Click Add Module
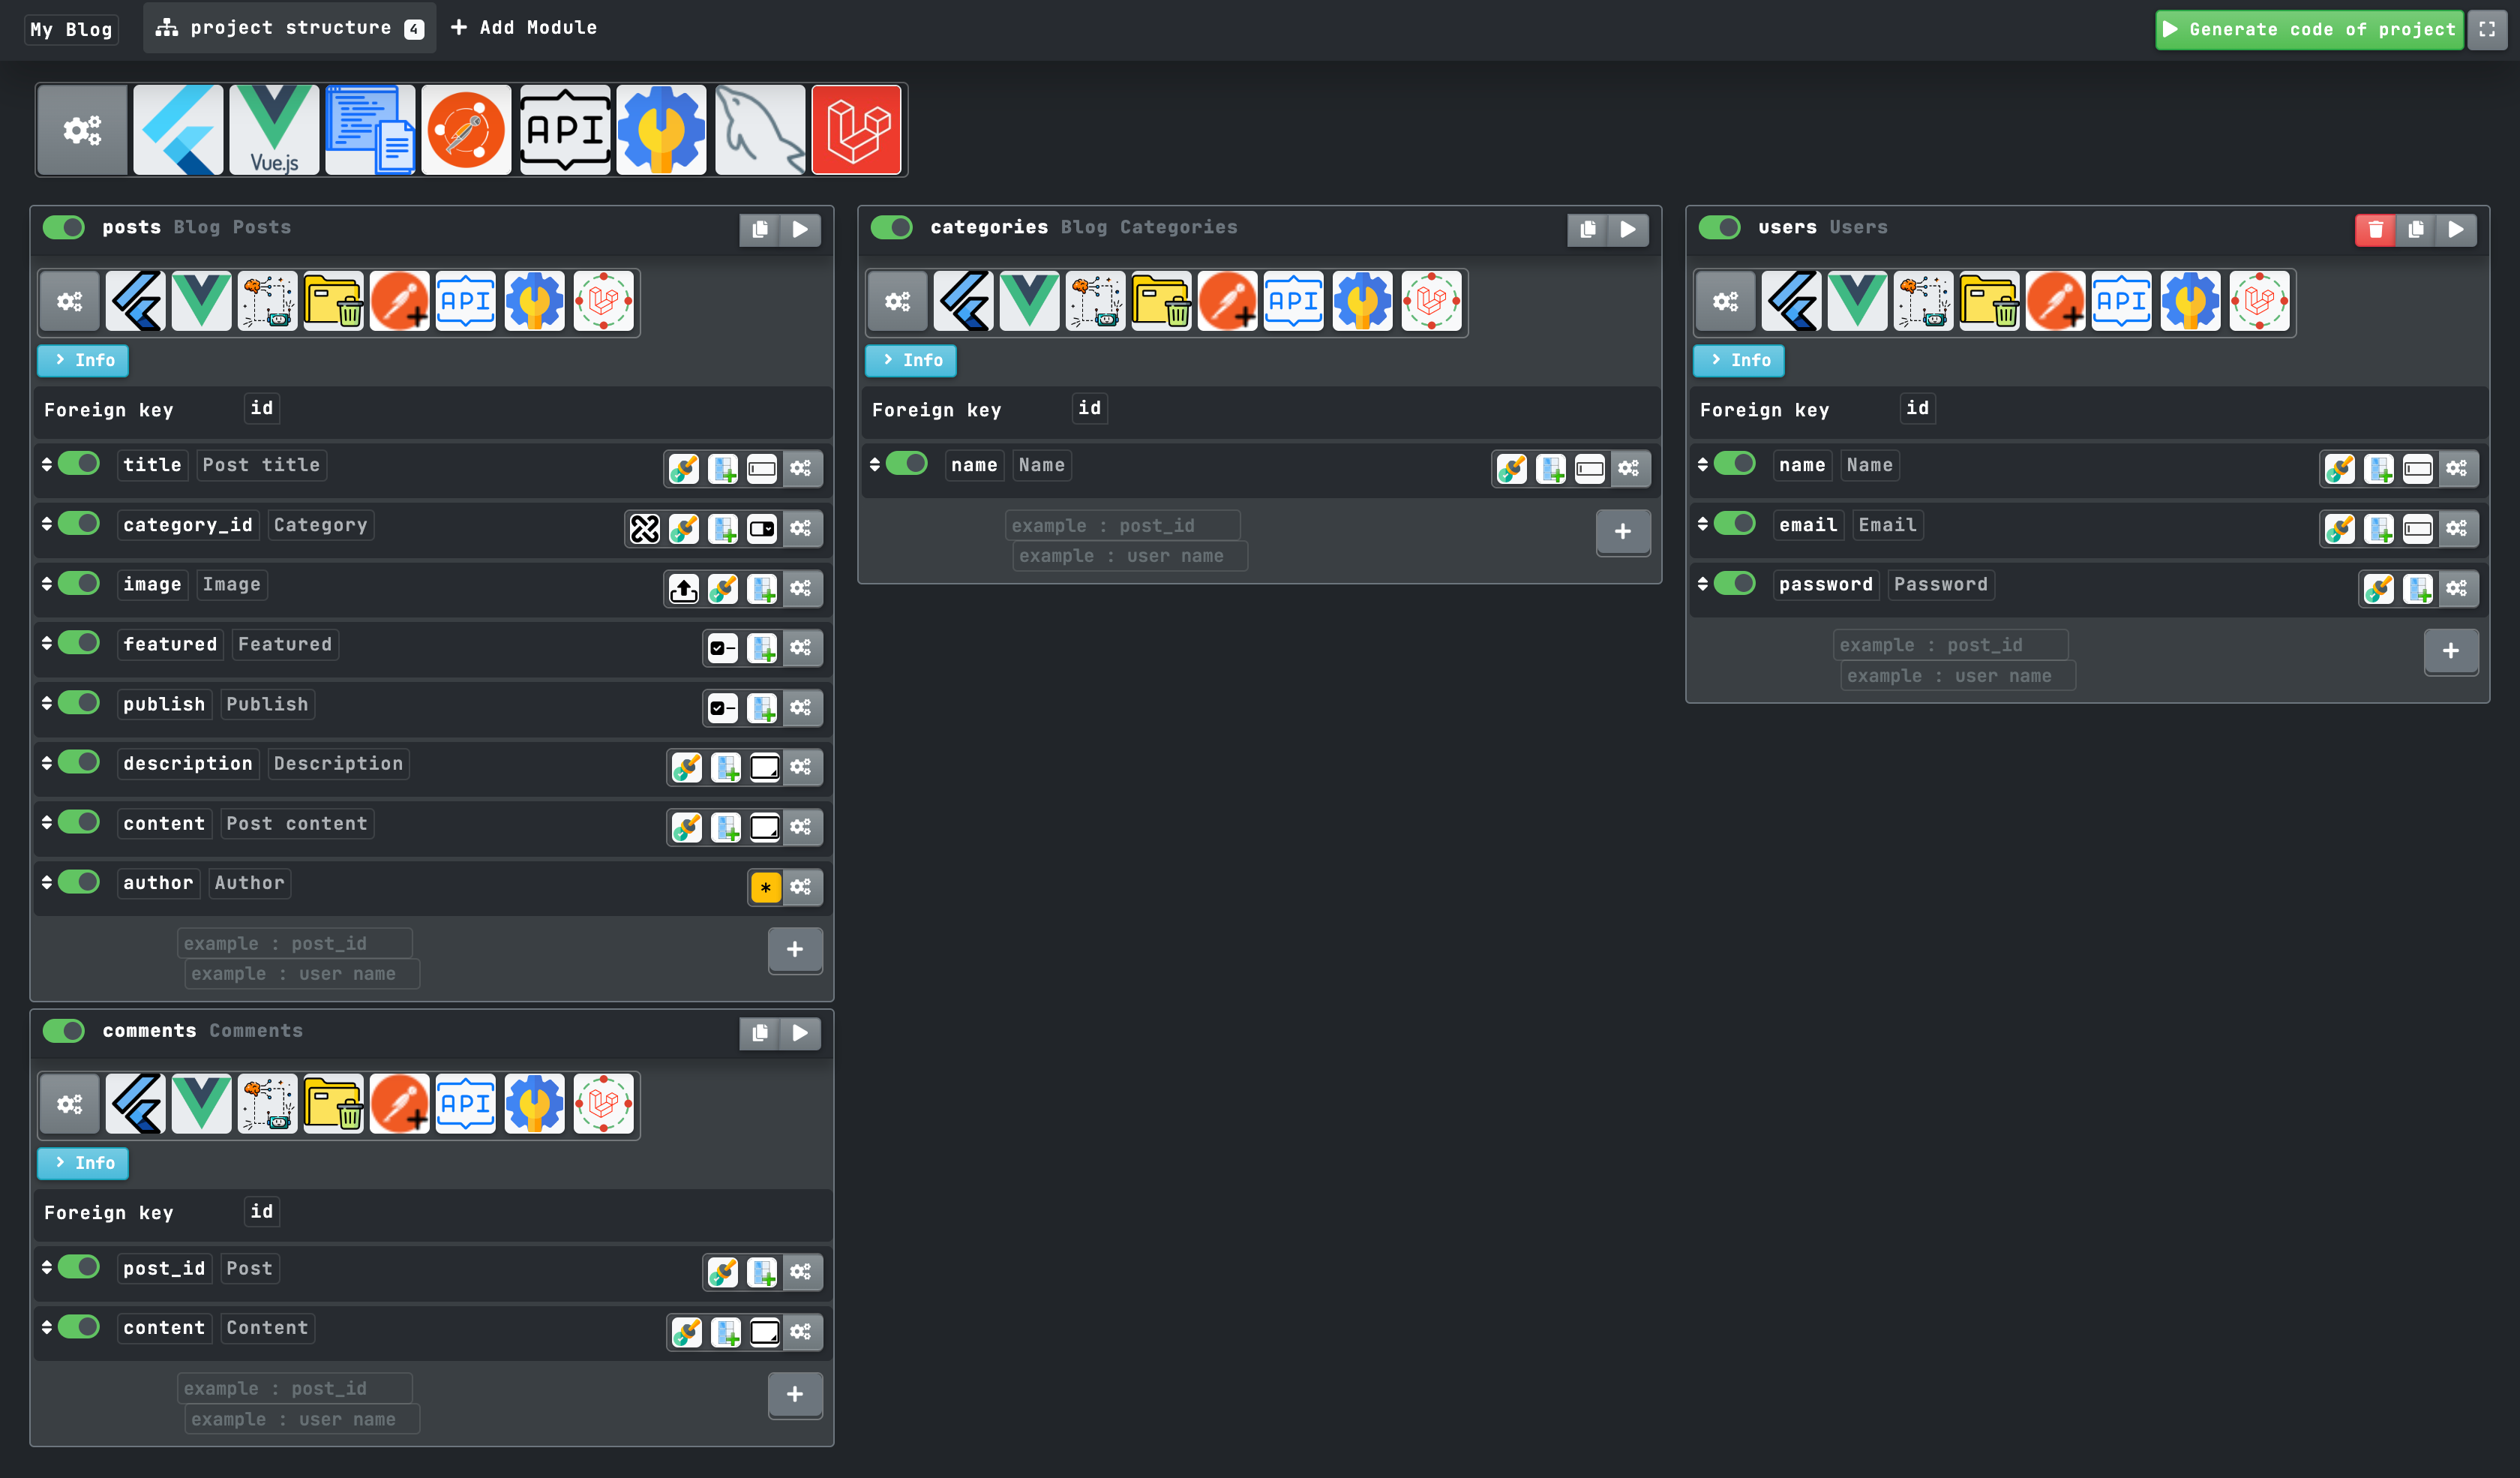The width and height of the screenshot is (2520, 1478). [524, 28]
